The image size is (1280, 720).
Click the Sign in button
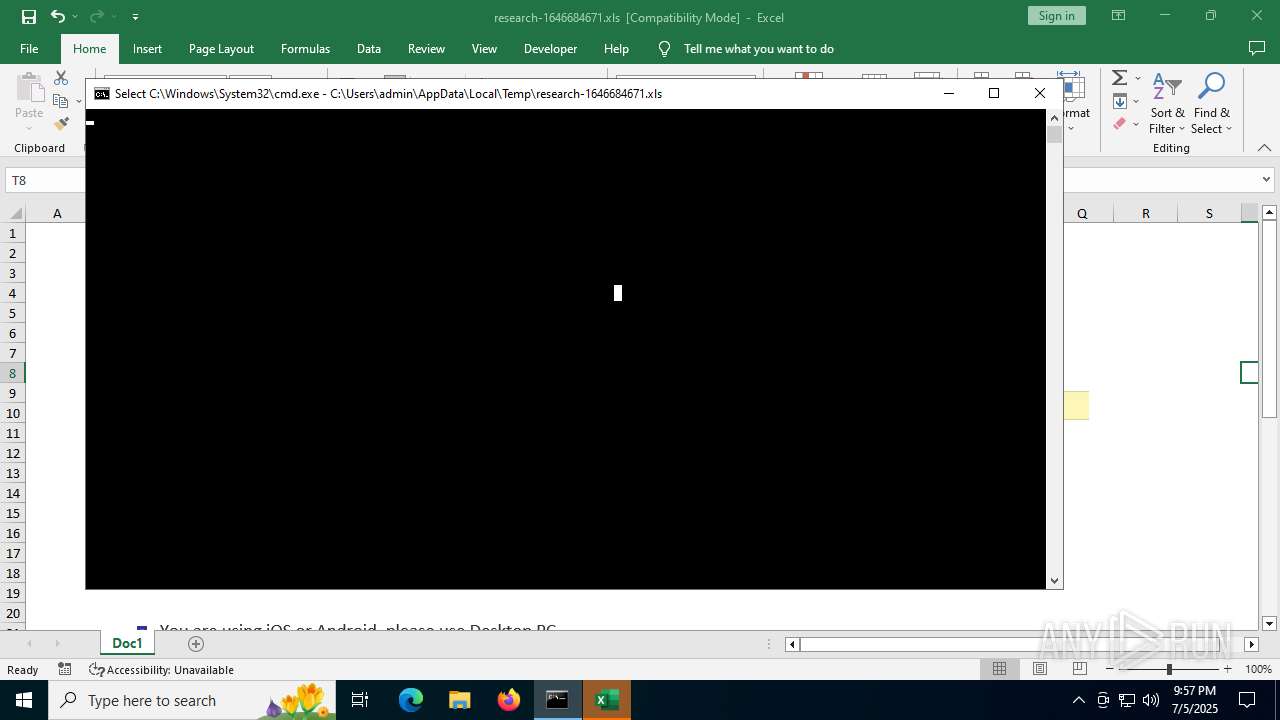click(1056, 16)
